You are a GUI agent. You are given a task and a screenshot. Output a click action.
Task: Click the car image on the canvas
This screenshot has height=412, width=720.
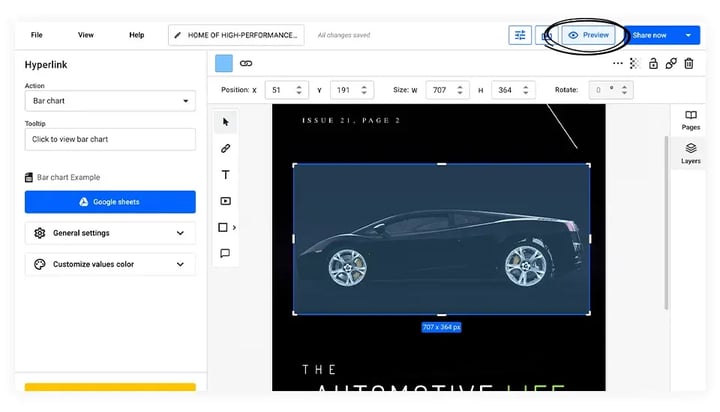pos(441,239)
